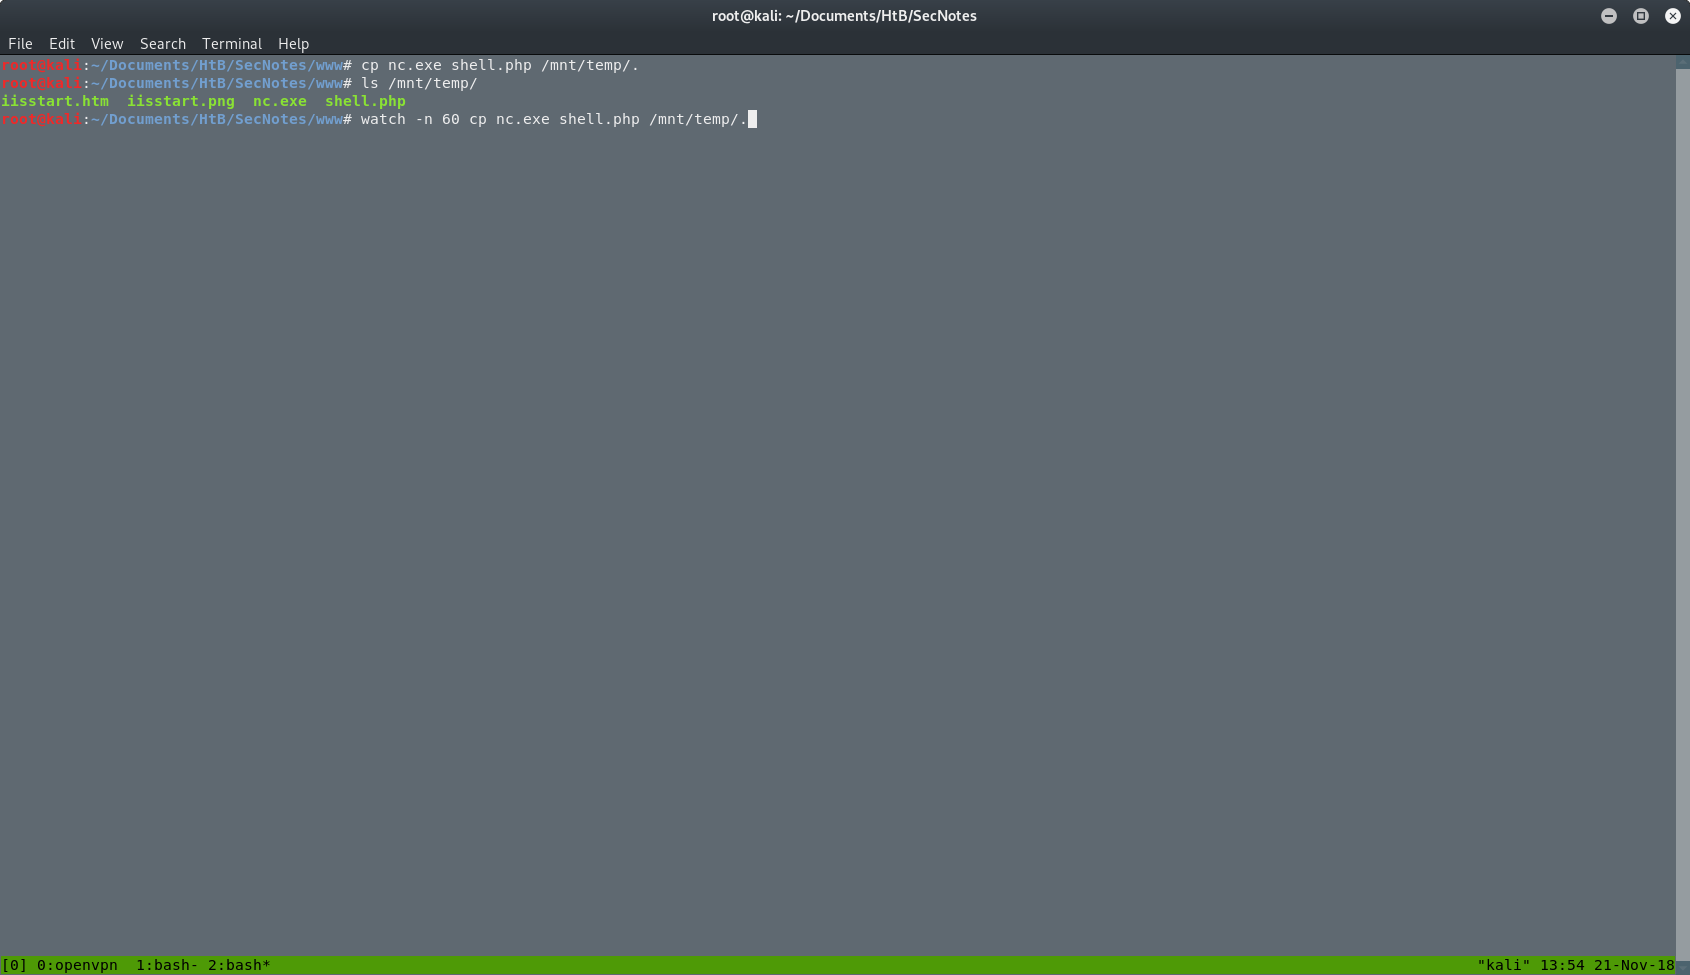
Task: Click the window title root@kali: ~/Documents/HtB/SecNotes
Action: 845,15
